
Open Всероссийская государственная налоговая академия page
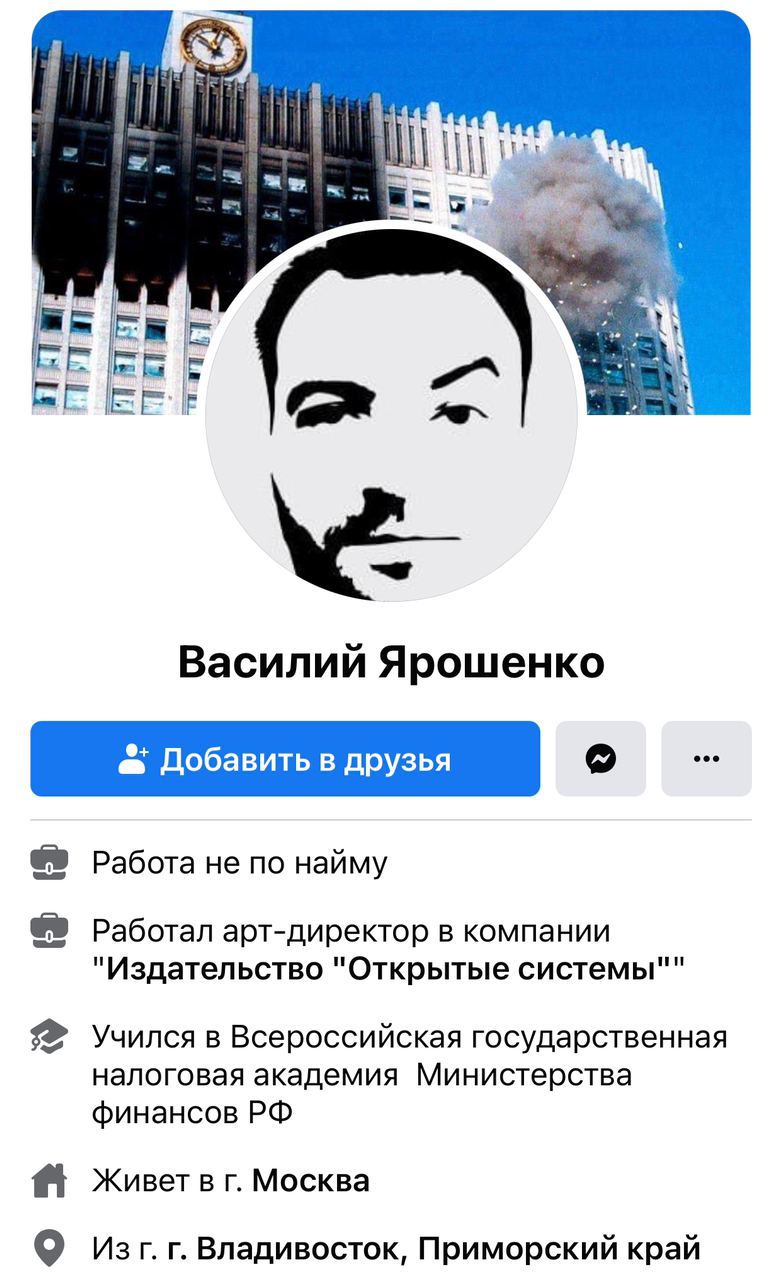(410, 1075)
